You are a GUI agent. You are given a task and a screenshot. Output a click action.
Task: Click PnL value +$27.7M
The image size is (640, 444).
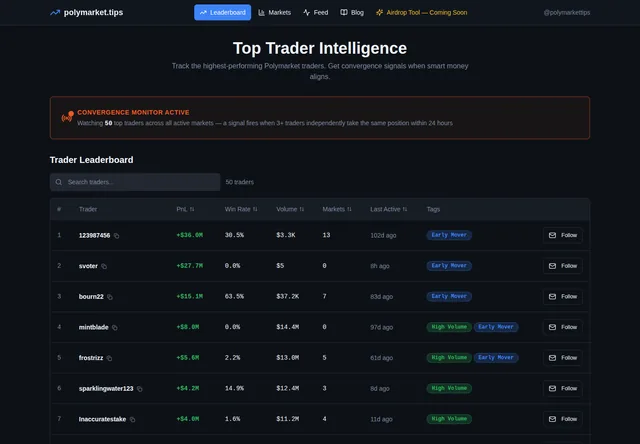pos(190,266)
